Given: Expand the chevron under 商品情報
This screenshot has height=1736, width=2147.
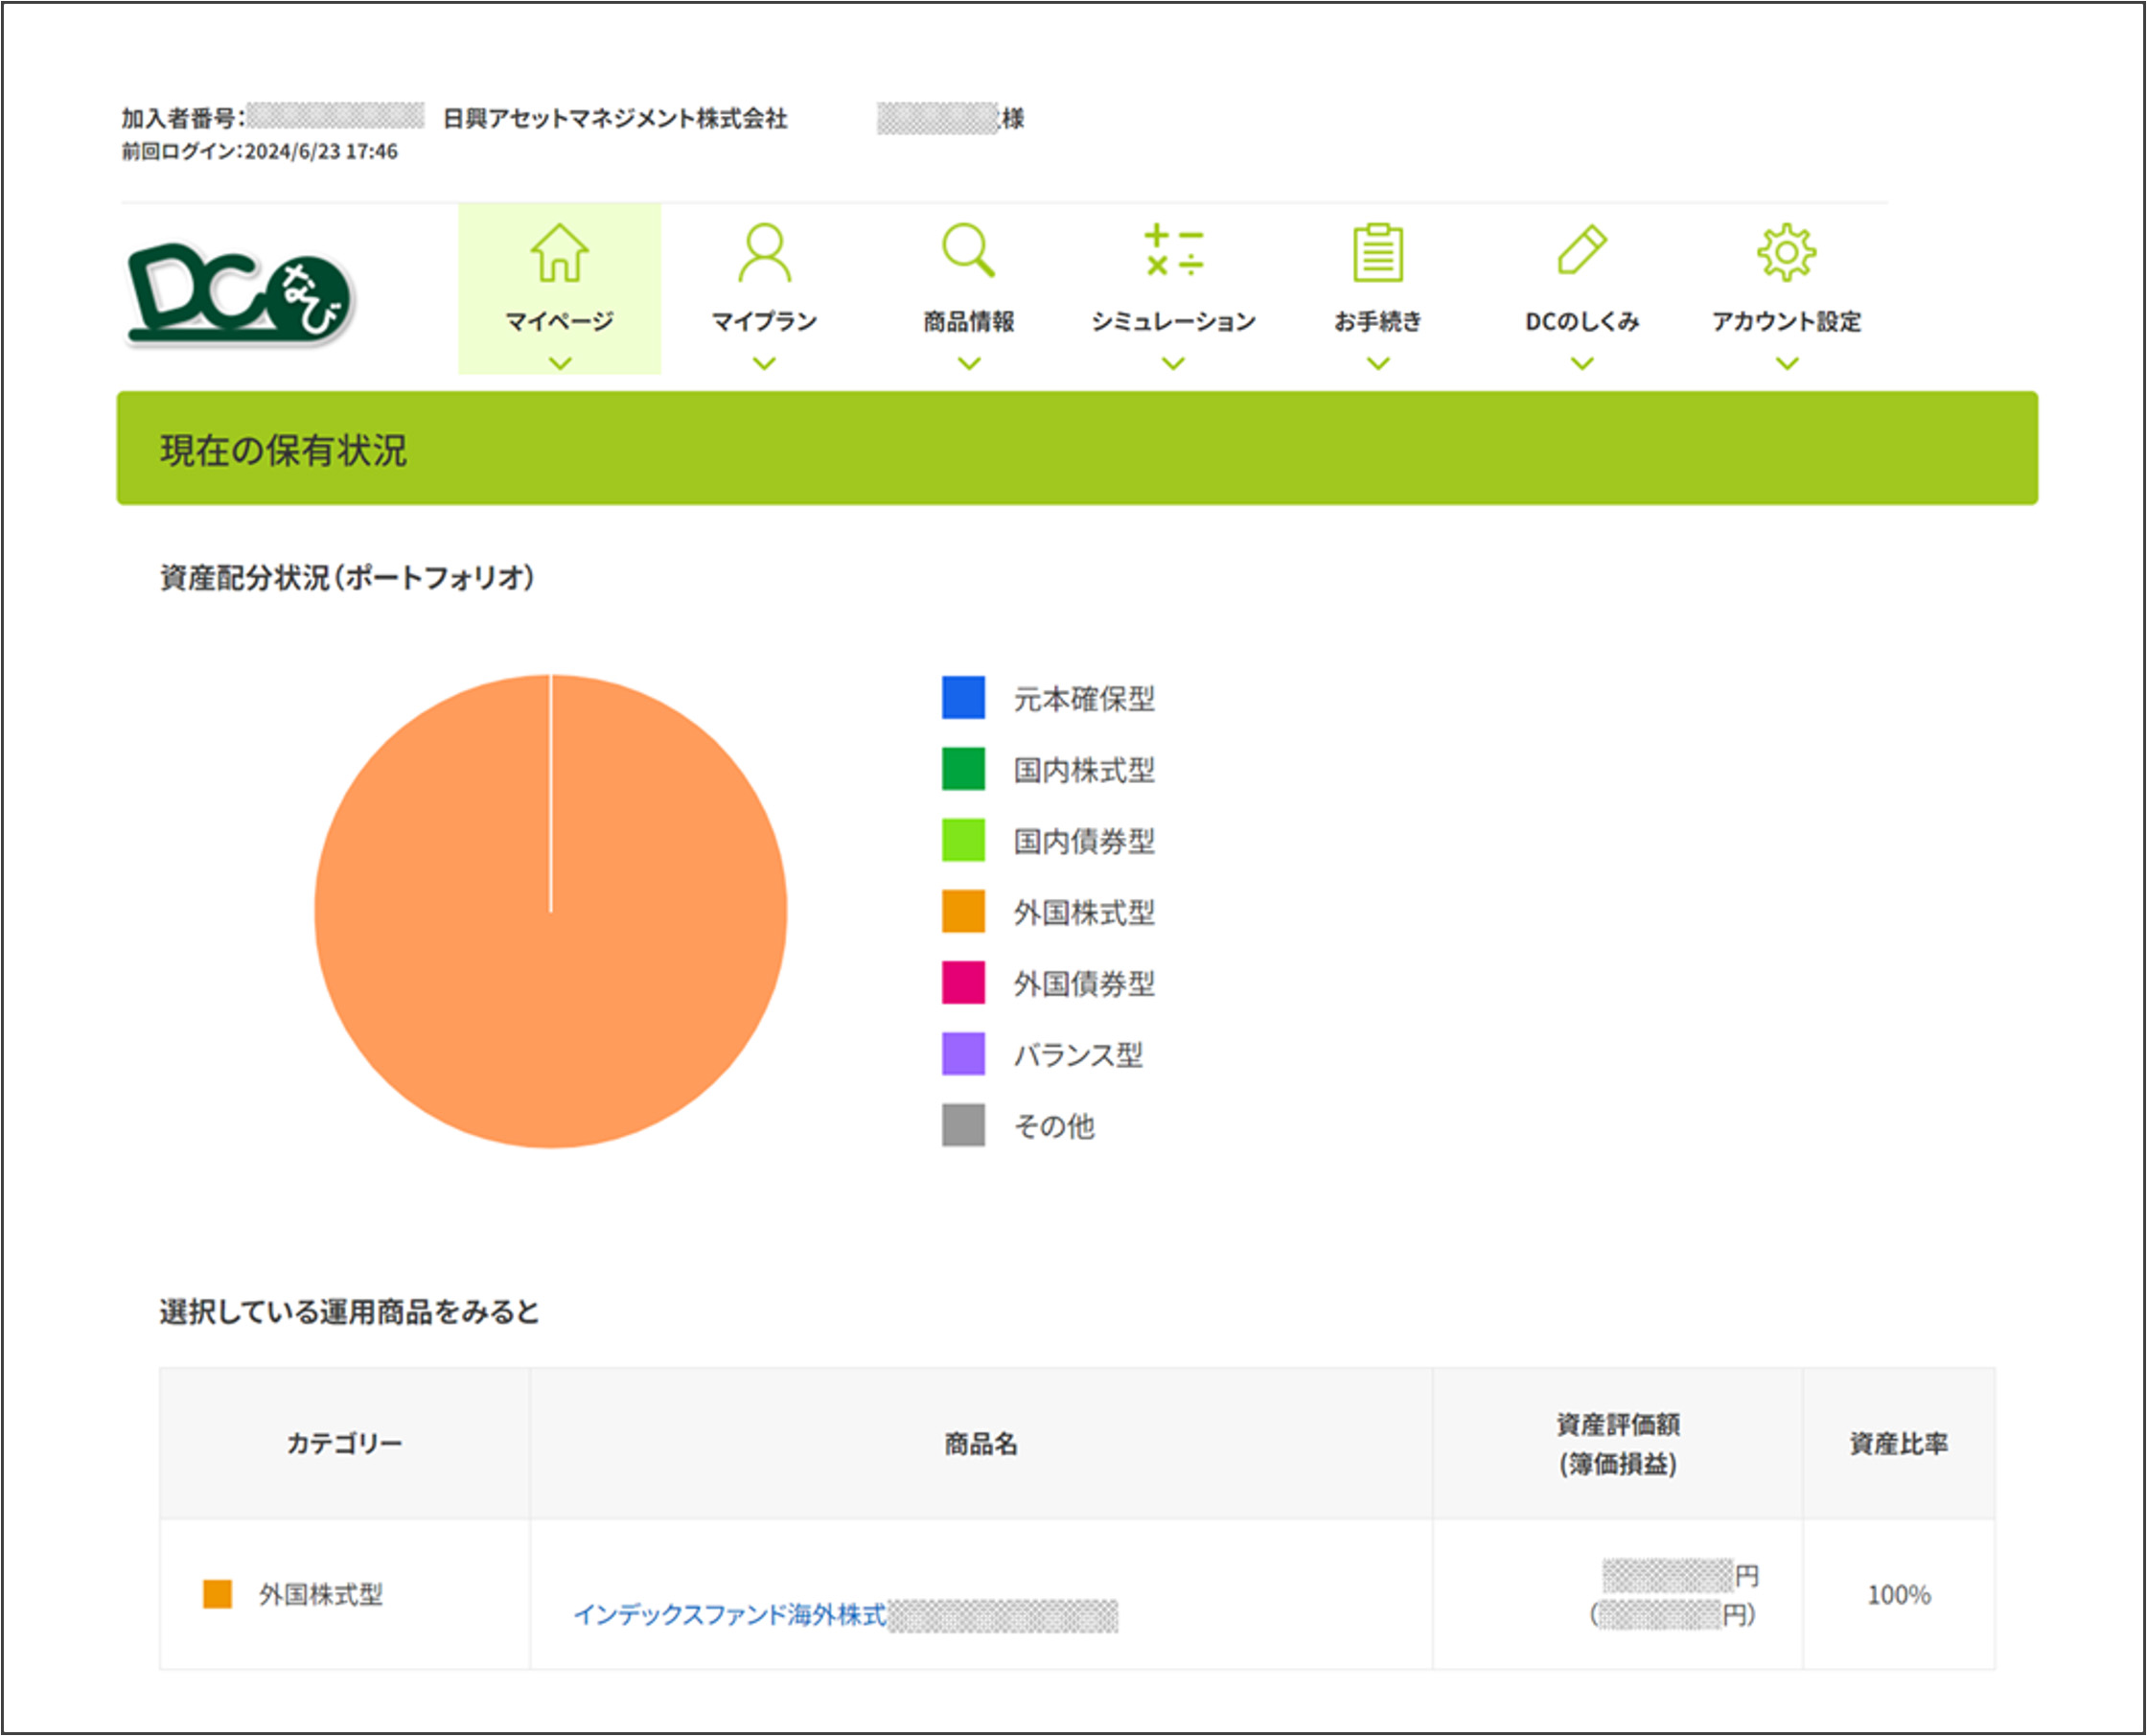Looking at the screenshot, I should [x=969, y=363].
